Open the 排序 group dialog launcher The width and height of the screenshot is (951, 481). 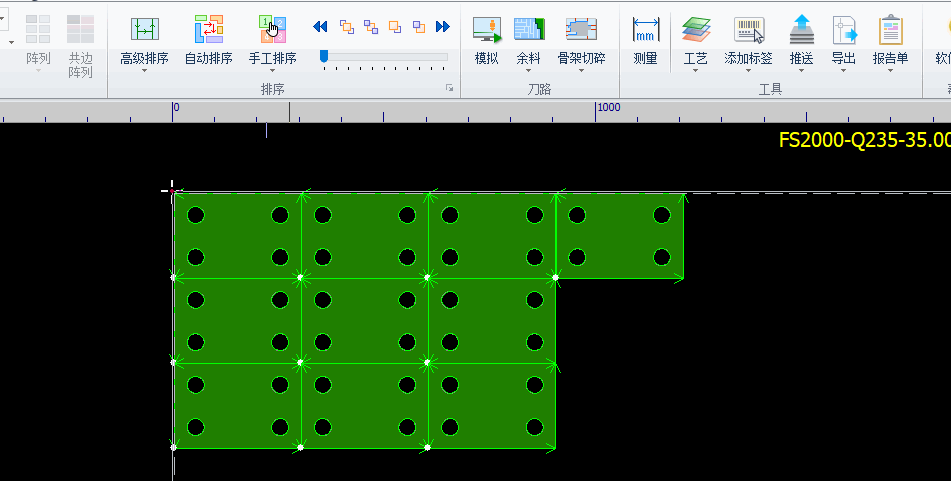coord(450,89)
